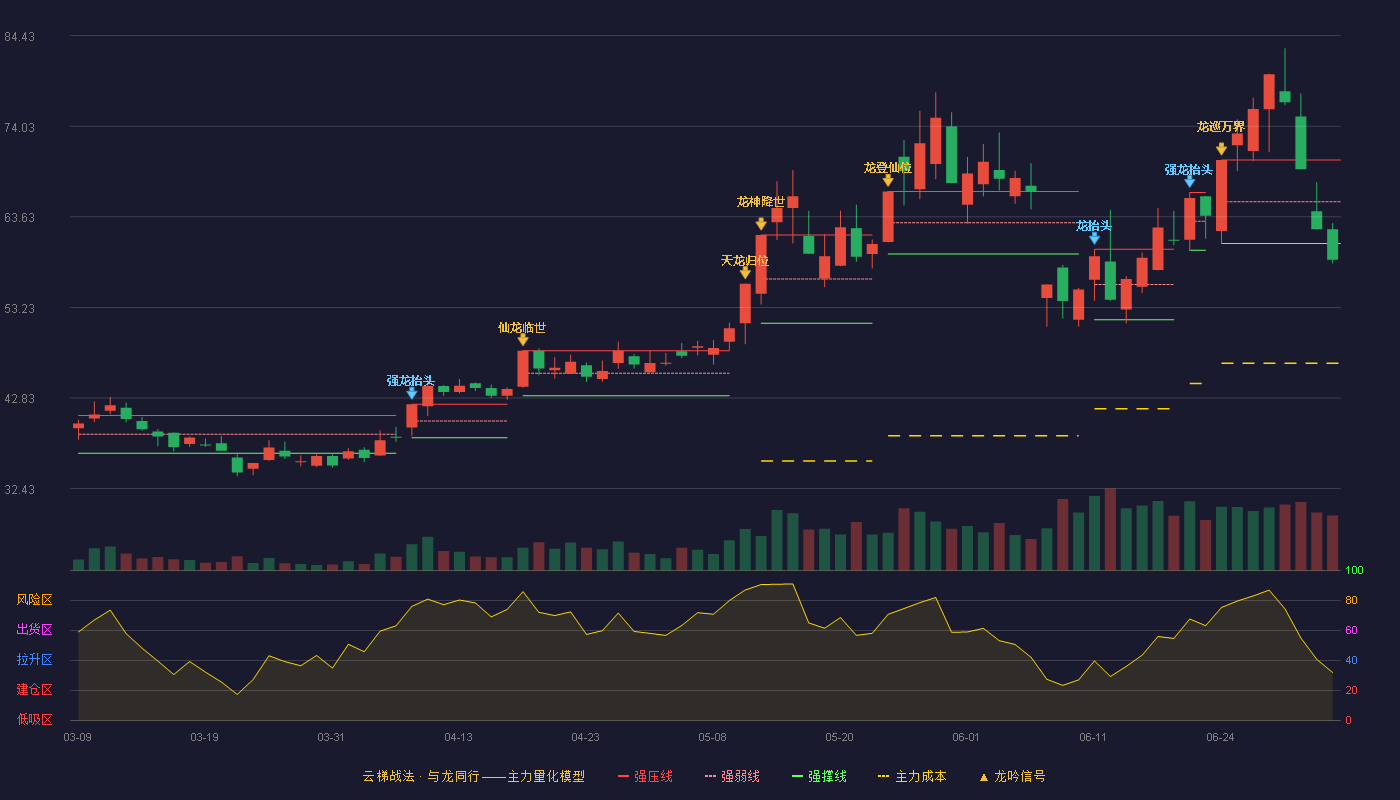Click the blue arrow under 龙抬头
Viewport: 1400px width, 800px height.
(x=1094, y=238)
